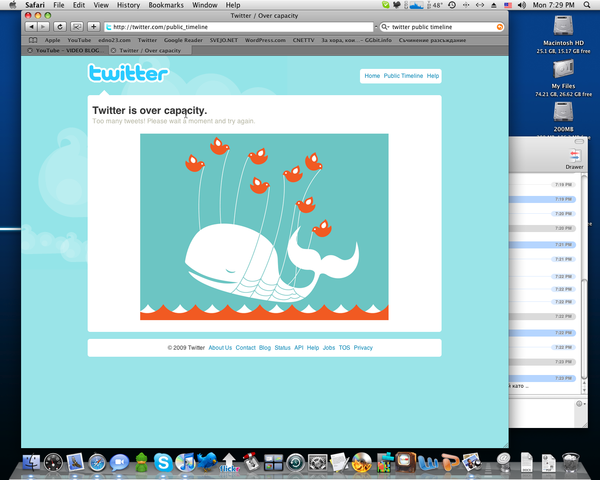Click the fail whale illustration
Screen dimensions: 600x480
click(x=264, y=227)
